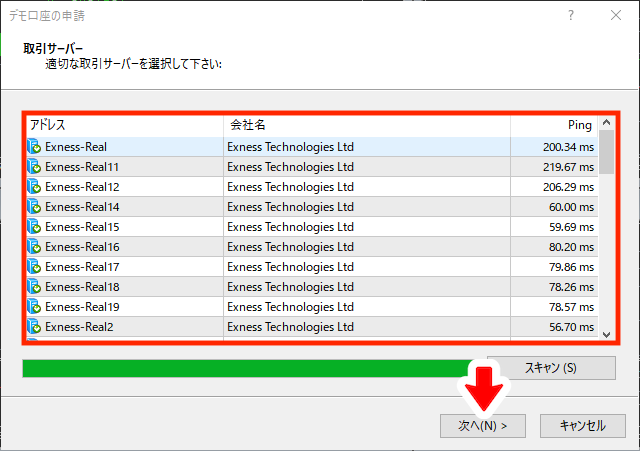640x451 pixels.
Task: Click the 219.67 ms ping value
Action: tap(568, 167)
